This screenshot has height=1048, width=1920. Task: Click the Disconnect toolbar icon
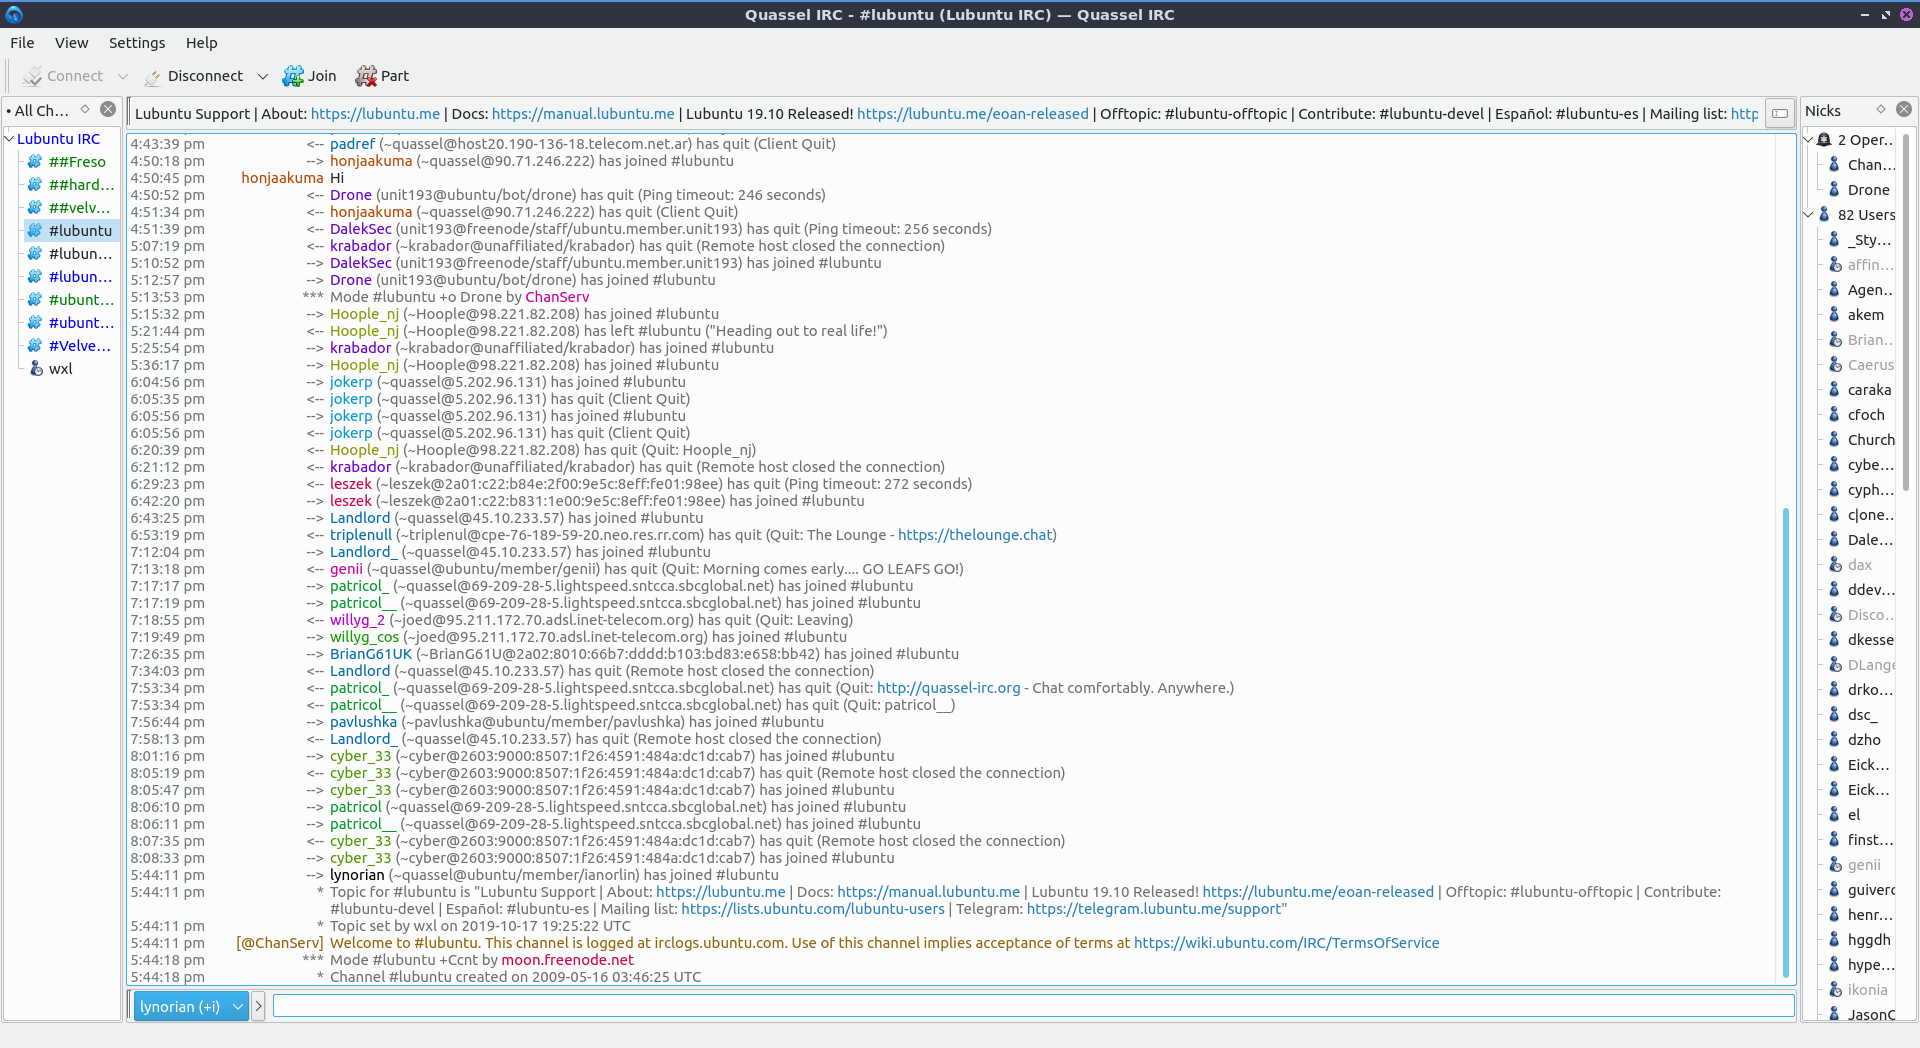153,77
